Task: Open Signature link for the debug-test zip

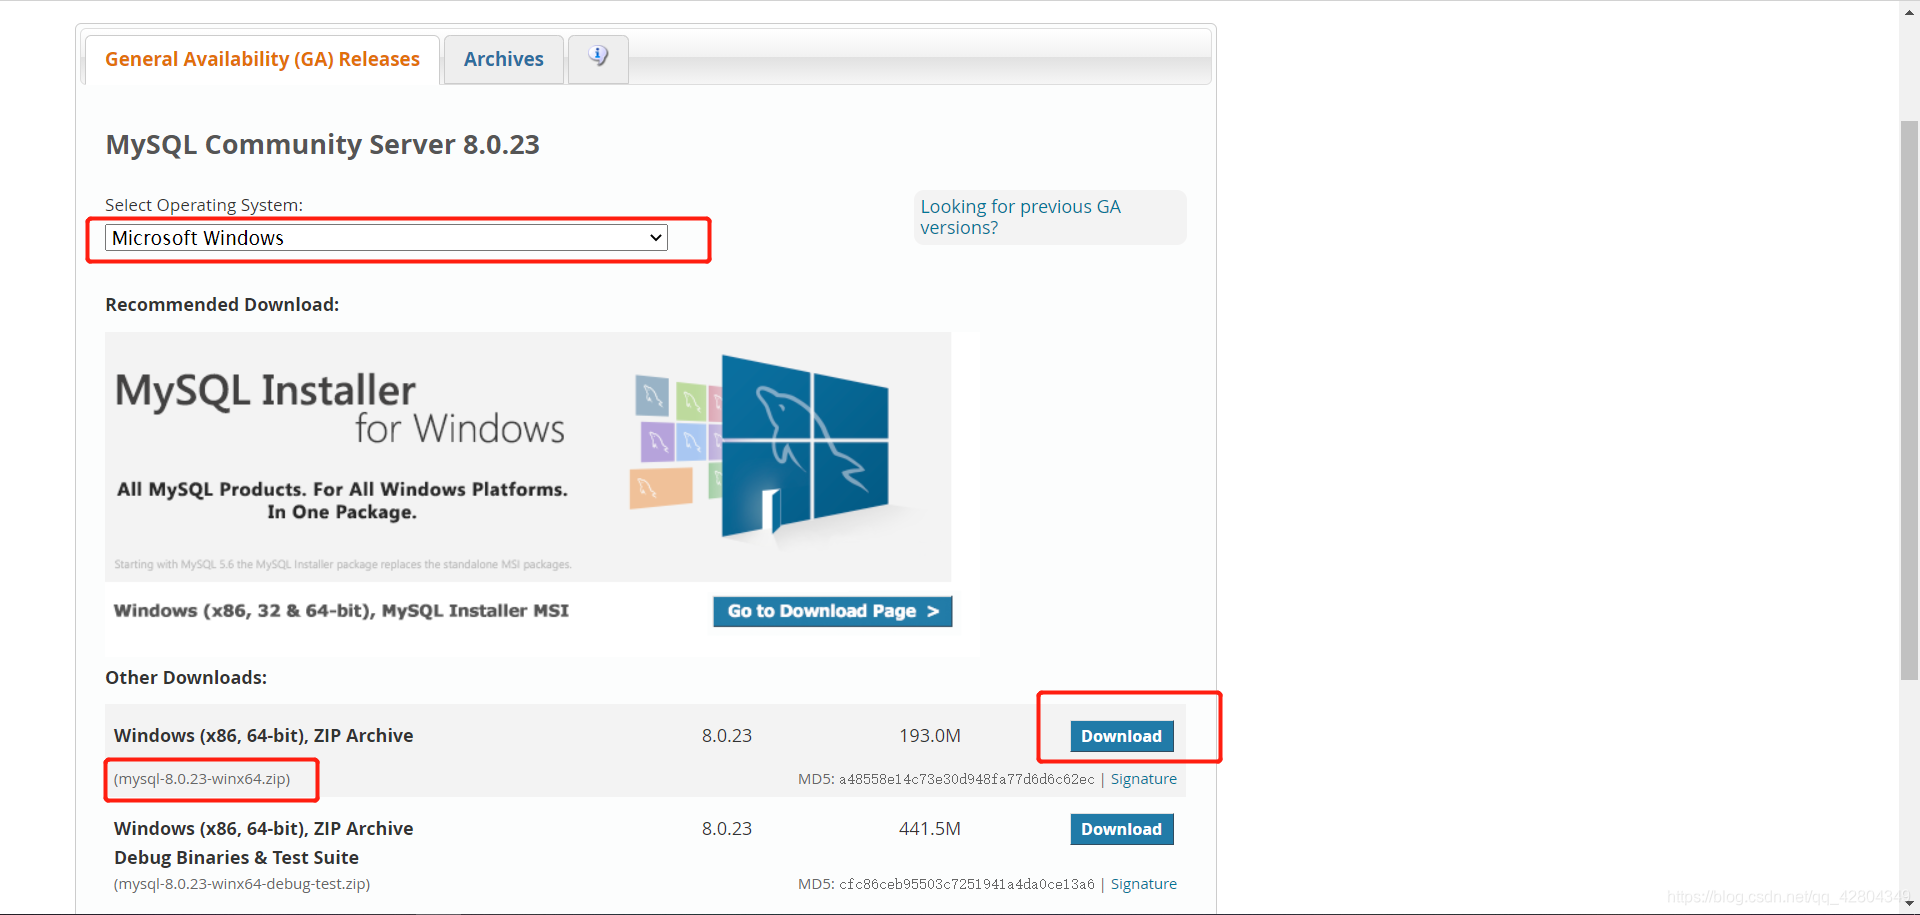Action: point(1143,884)
